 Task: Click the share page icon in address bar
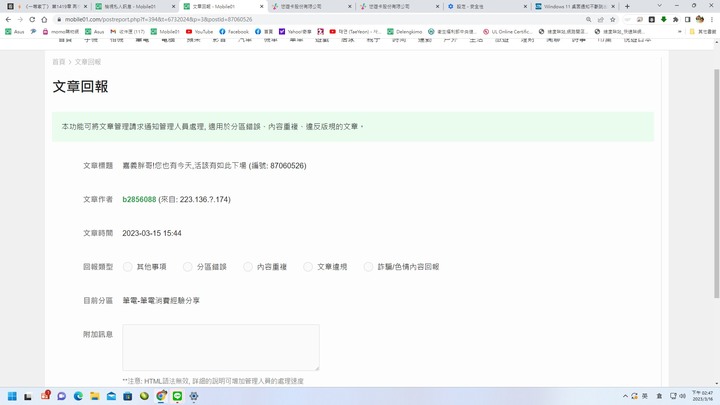pos(601,20)
